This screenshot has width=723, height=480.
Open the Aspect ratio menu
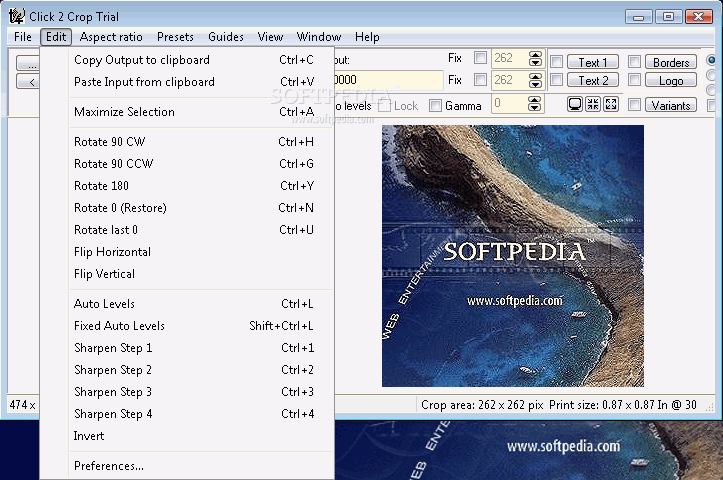coord(111,37)
